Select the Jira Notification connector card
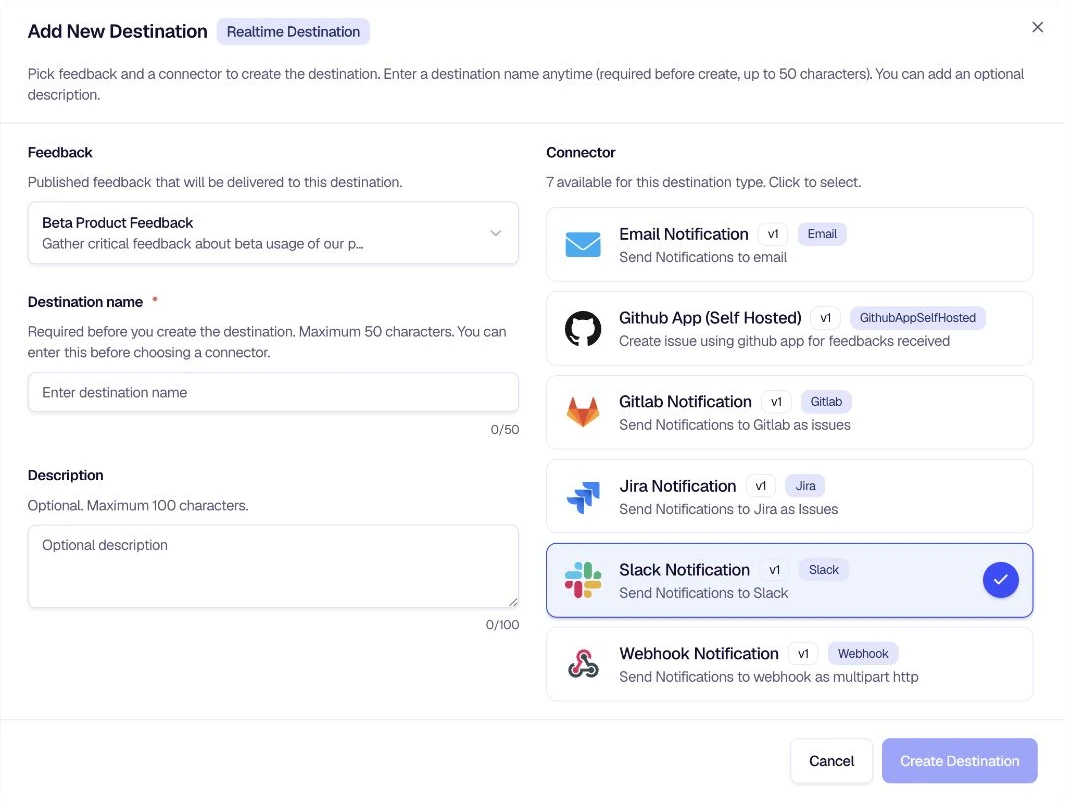 pos(789,497)
